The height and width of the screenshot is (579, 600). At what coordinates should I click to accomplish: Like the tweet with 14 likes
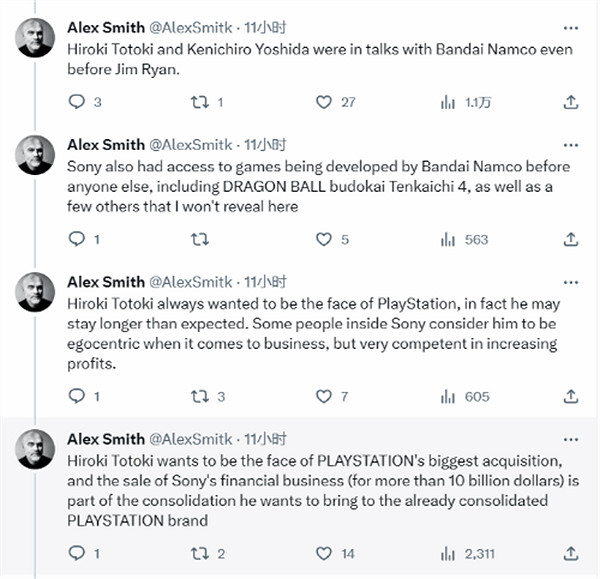(x=323, y=553)
